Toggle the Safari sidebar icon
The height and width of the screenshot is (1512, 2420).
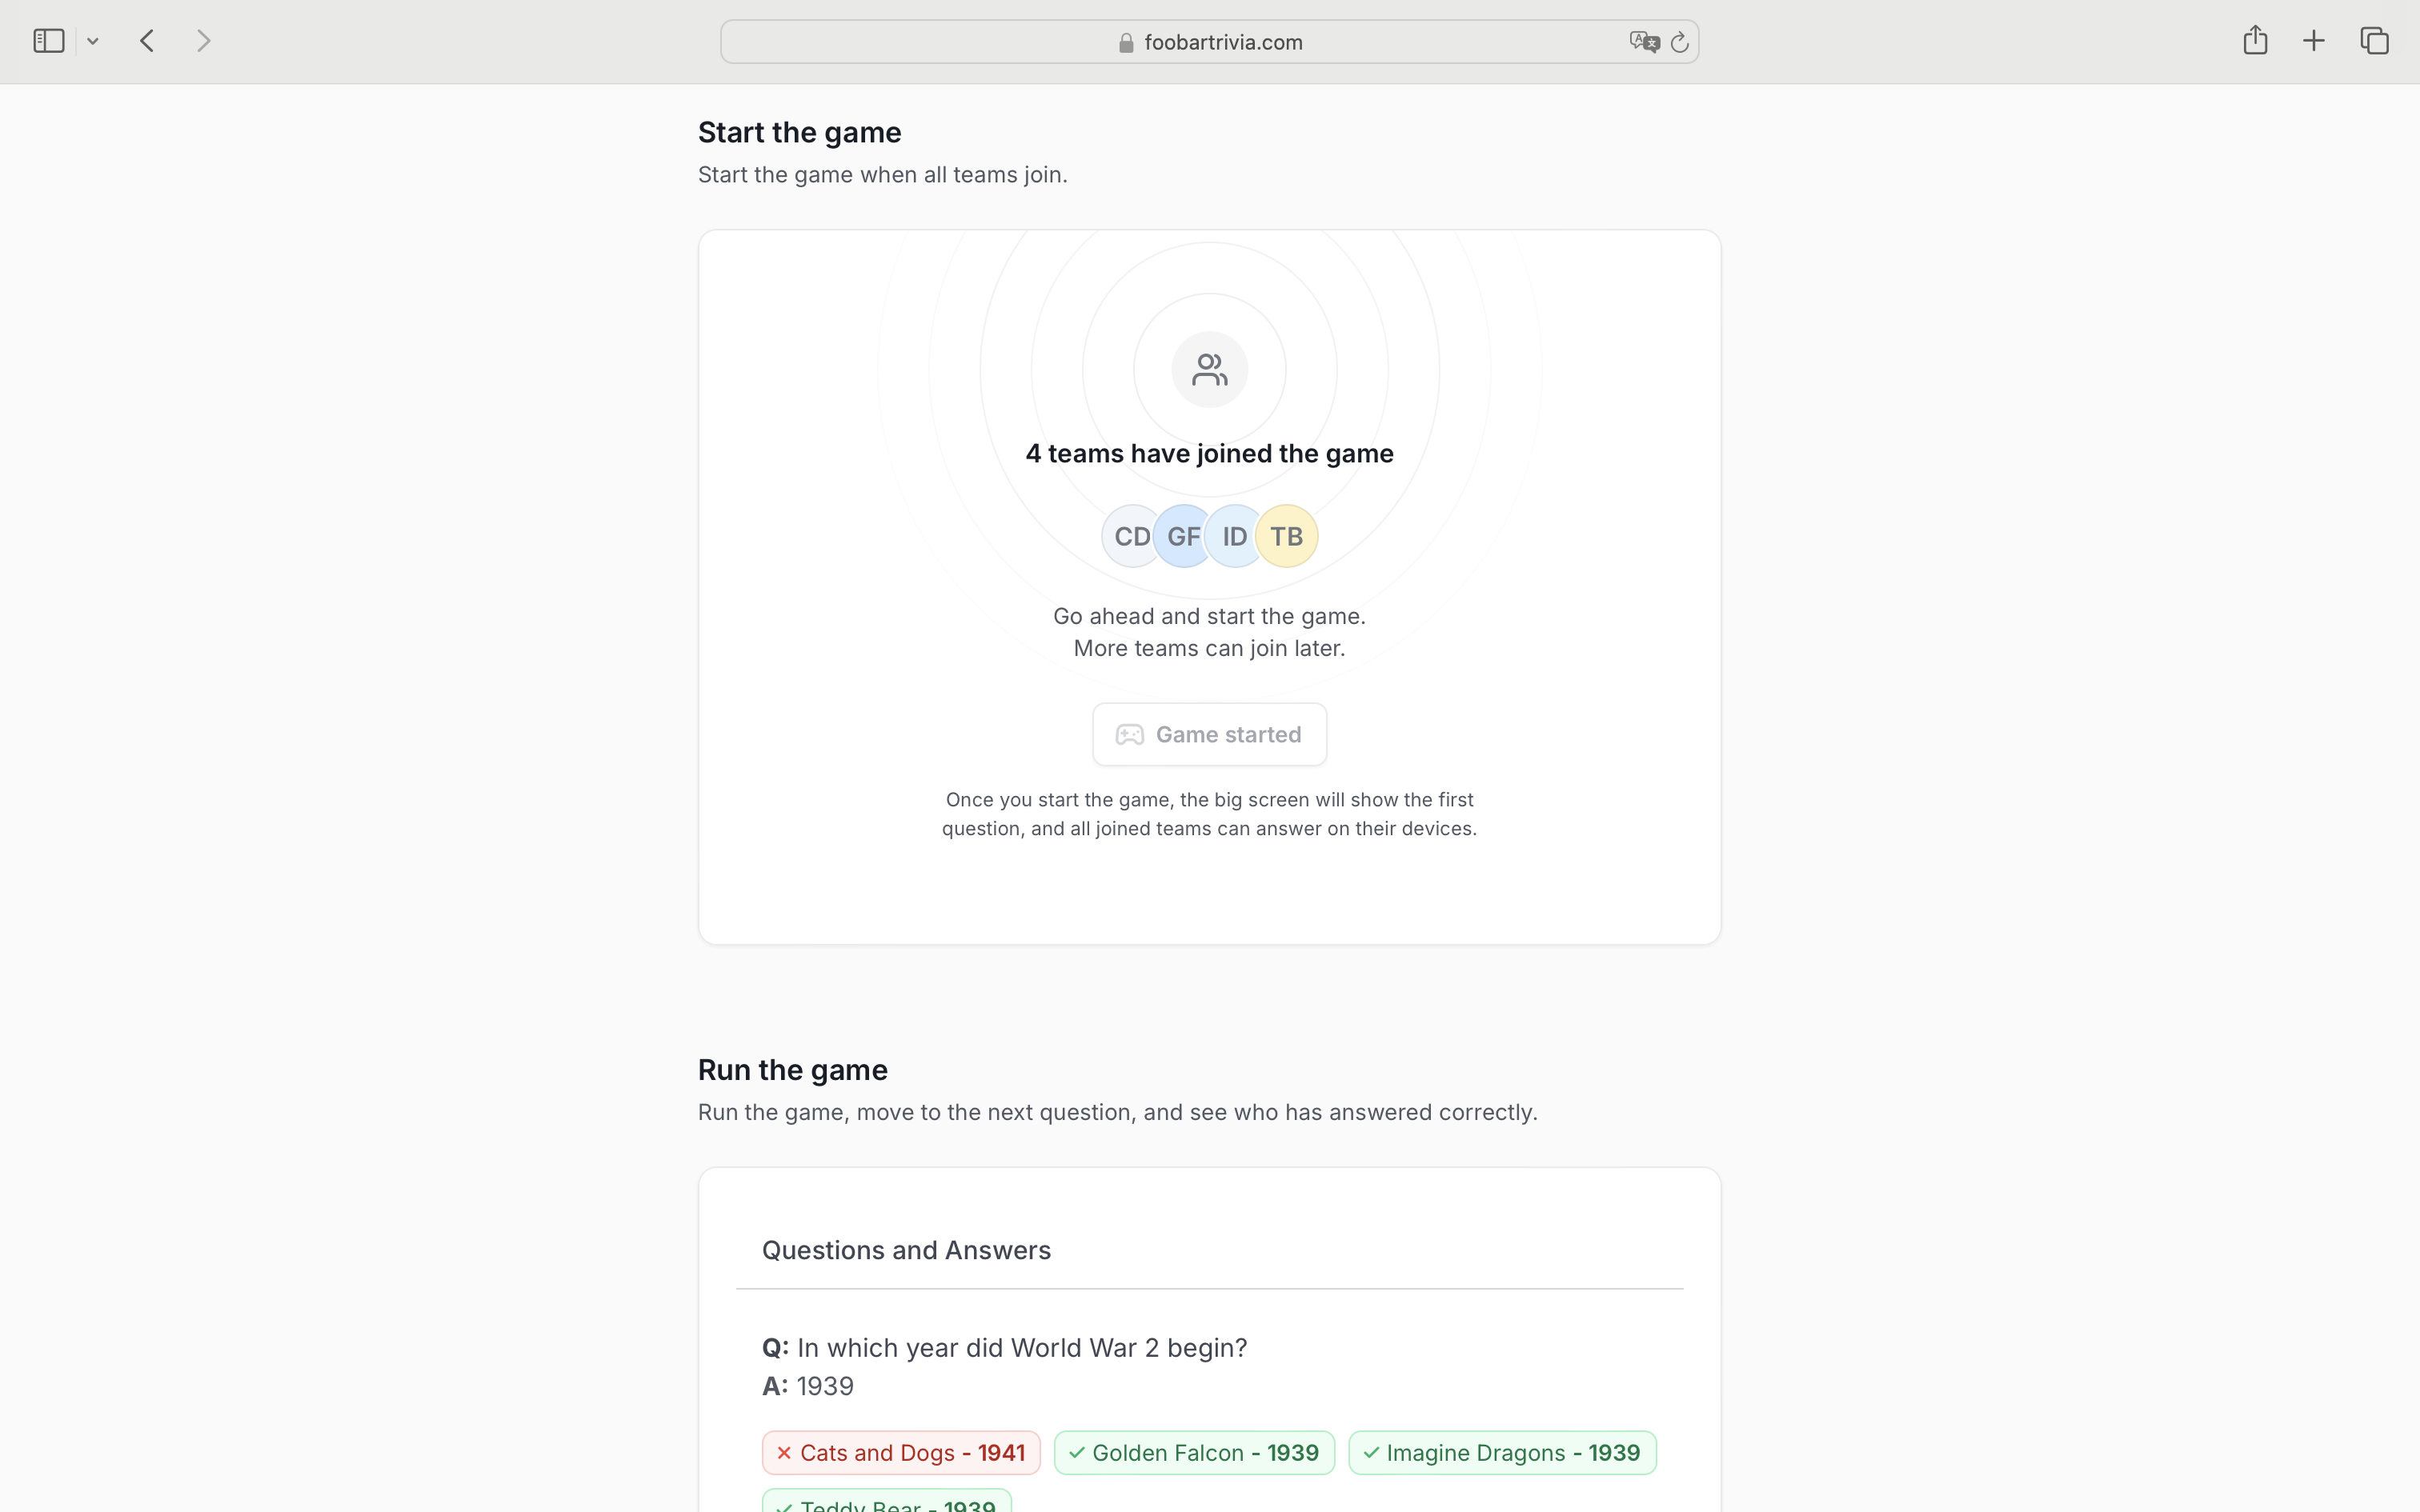[x=48, y=41]
